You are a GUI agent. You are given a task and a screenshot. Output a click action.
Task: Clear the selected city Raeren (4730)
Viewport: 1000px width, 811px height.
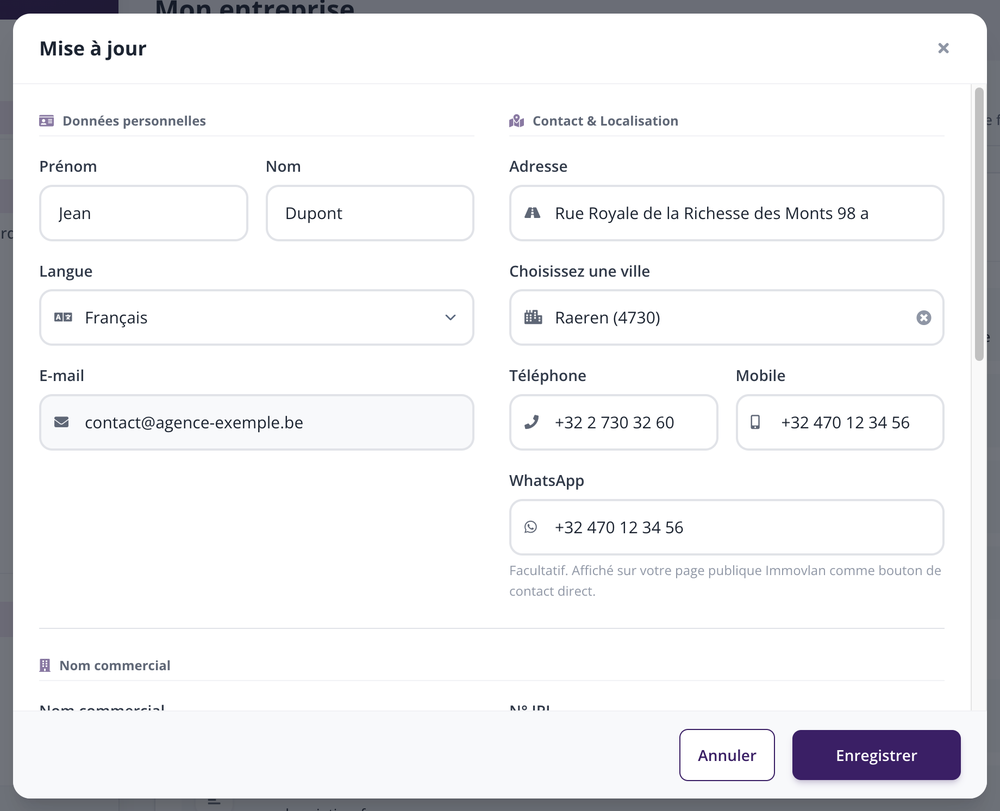[923, 318]
